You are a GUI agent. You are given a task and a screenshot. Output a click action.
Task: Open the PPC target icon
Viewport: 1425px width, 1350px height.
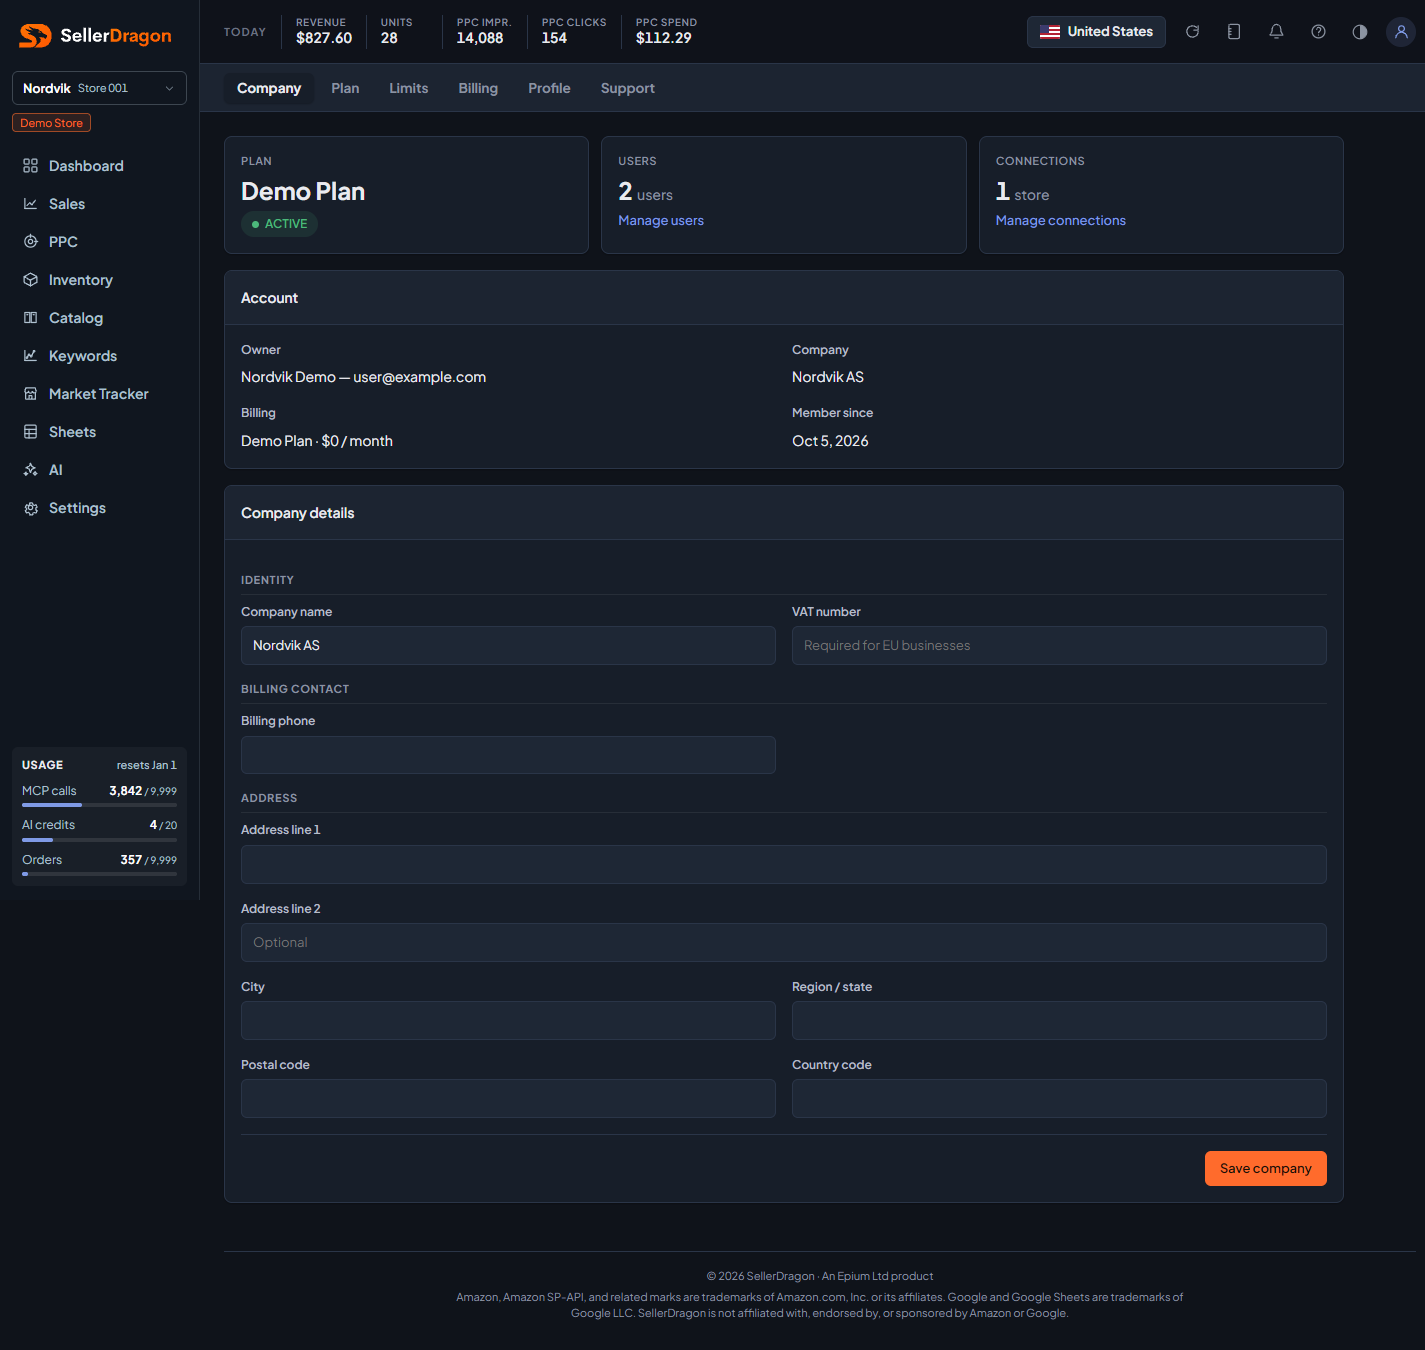(x=31, y=242)
